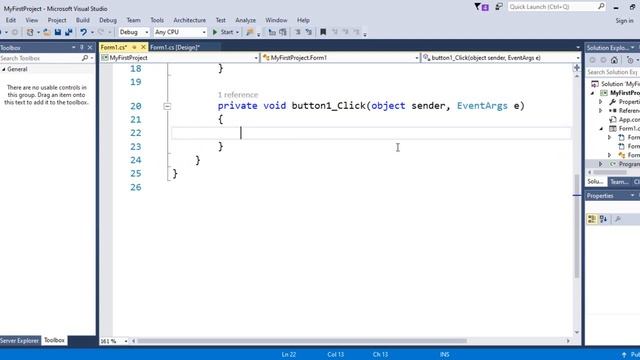The height and width of the screenshot is (360, 640).
Task: Click Solution Explorer Forward arrow icon
Action: click(x=603, y=60)
